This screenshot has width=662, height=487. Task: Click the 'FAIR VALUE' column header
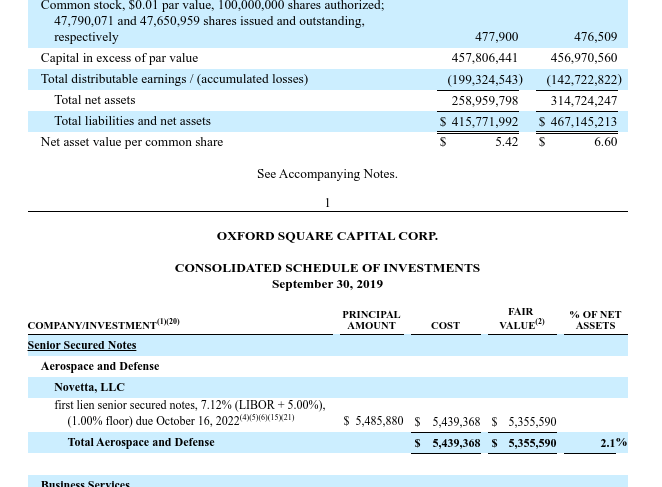tap(521, 318)
